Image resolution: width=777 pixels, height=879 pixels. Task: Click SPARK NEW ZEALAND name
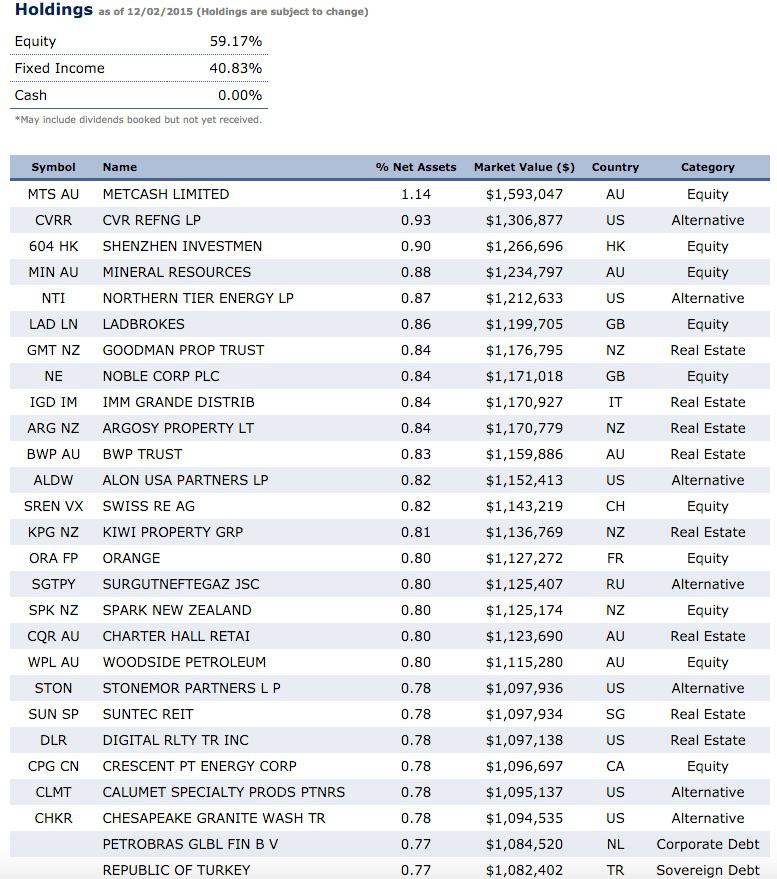pos(177,610)
